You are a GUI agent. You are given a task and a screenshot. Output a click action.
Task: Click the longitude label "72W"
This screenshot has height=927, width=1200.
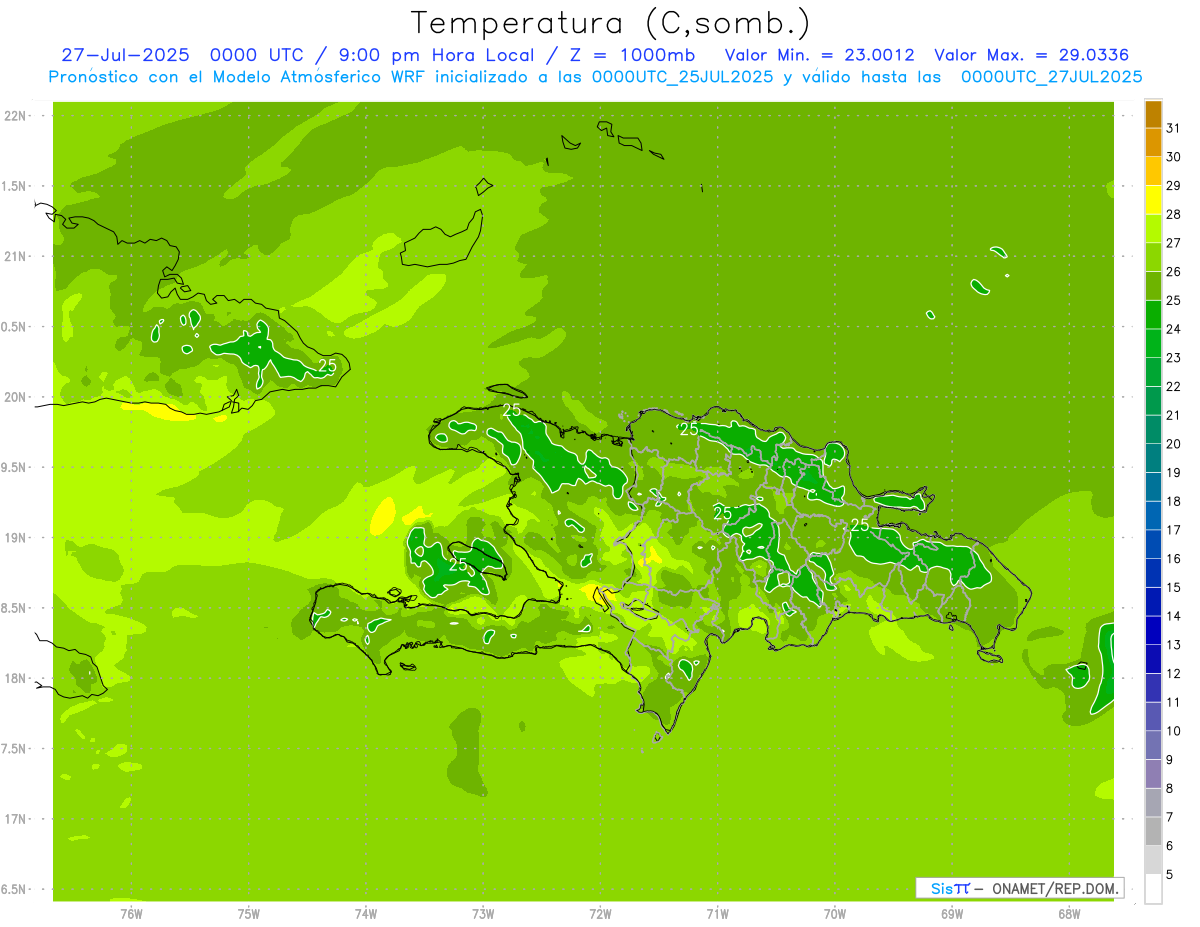click(x=600, y=914)
